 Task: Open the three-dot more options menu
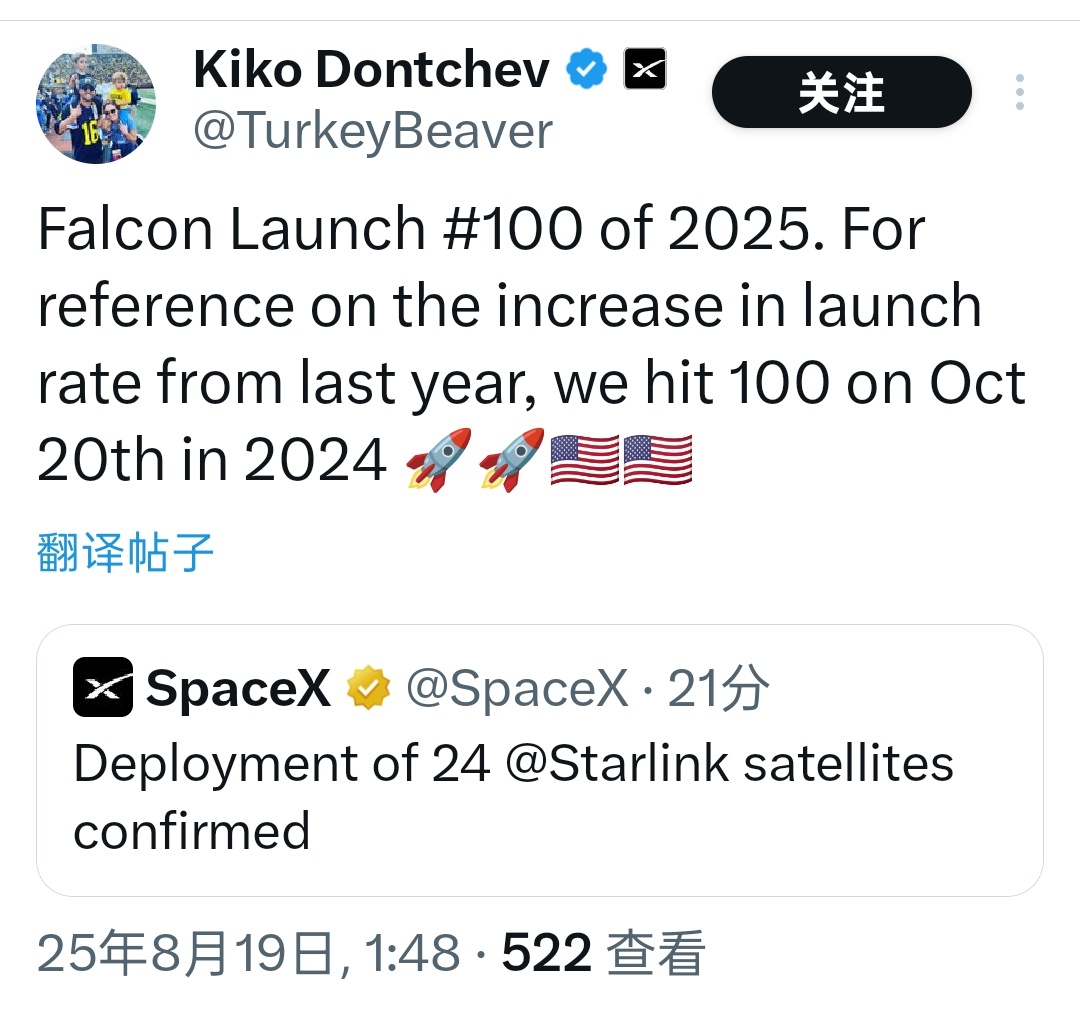click(x=1020, y=92)
